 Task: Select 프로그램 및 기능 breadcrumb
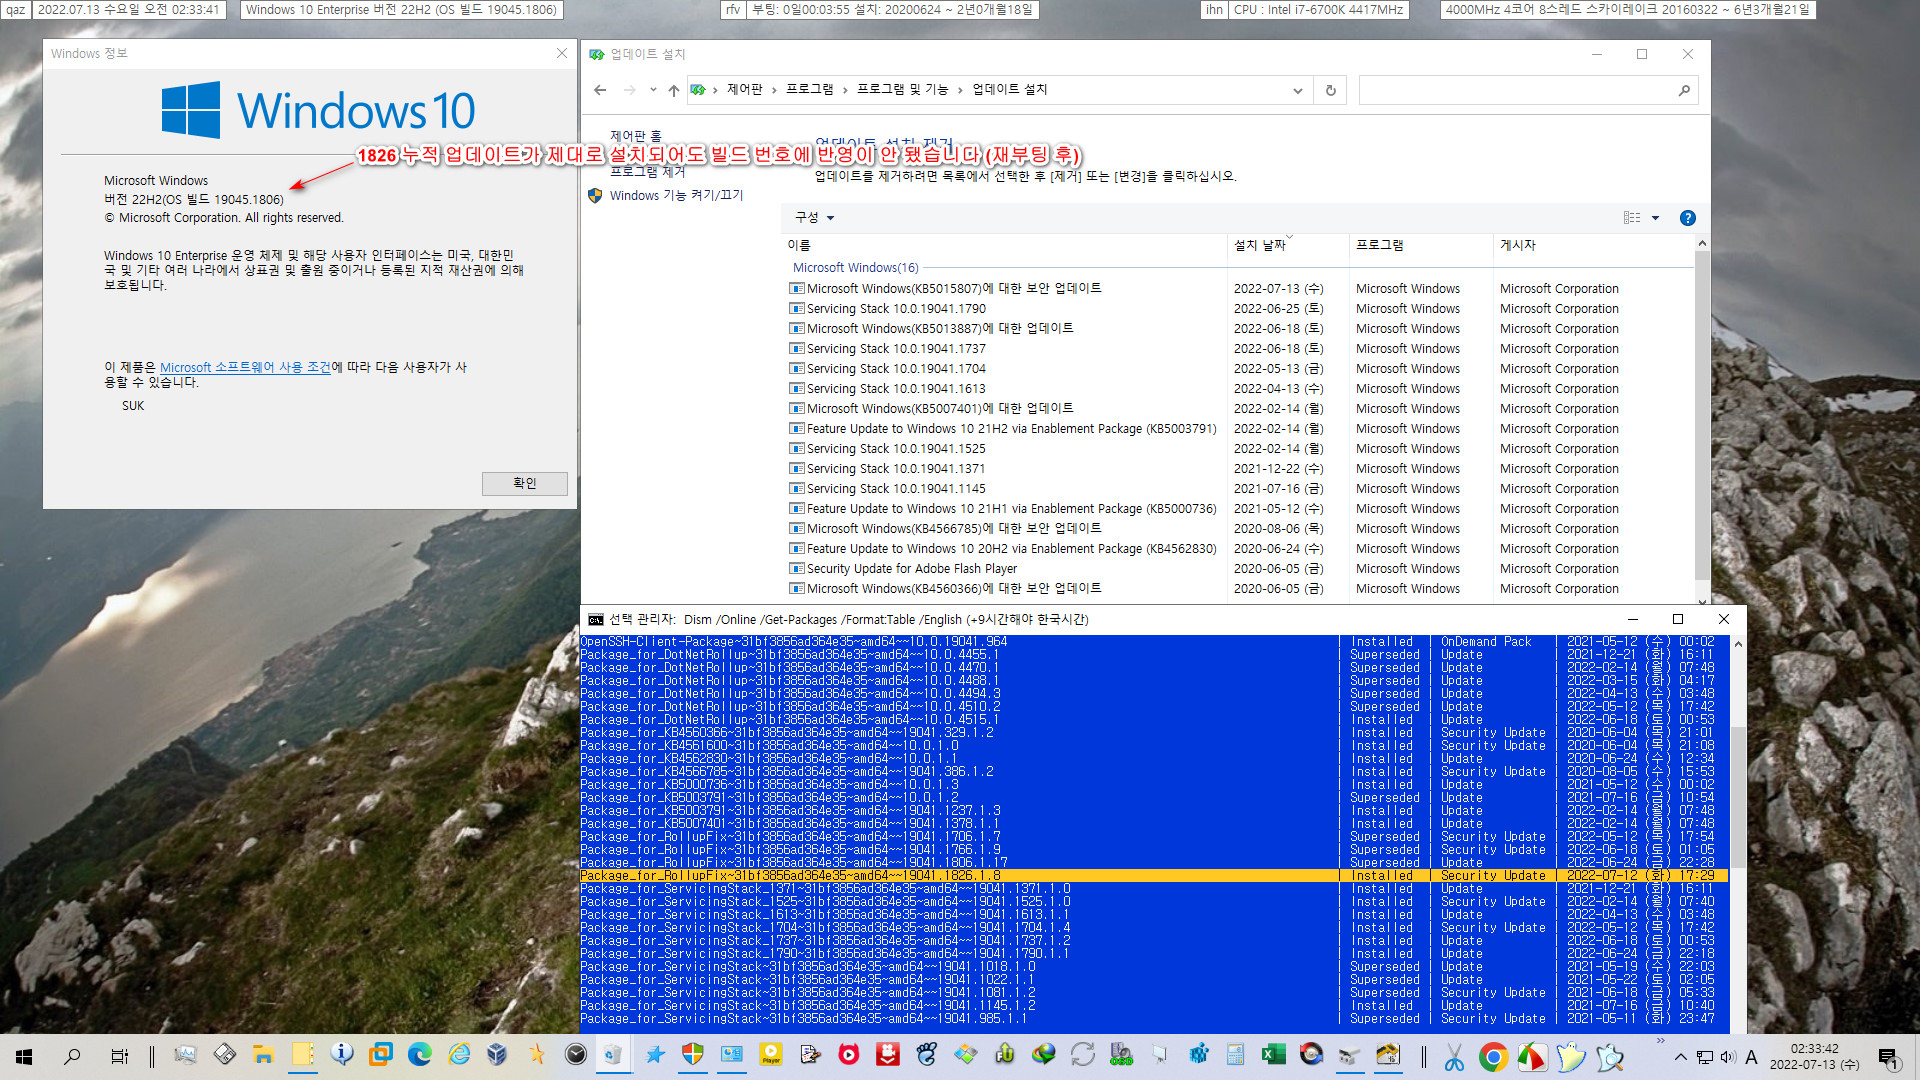[902, 89]
